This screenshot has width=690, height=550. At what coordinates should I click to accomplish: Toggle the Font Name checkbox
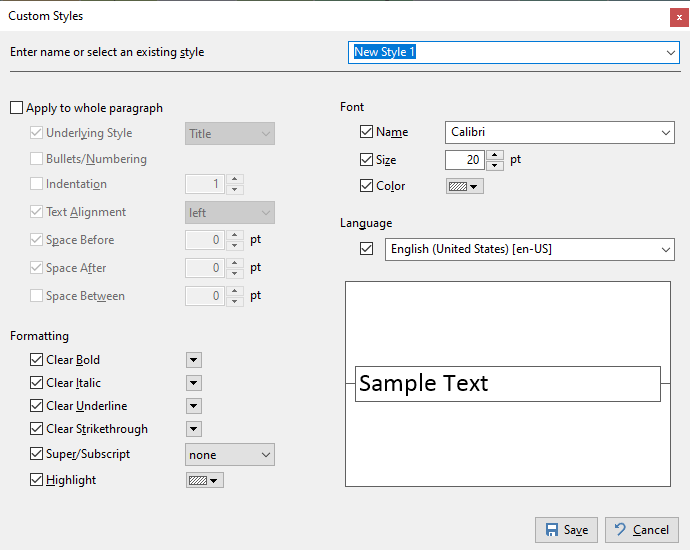point(366,132)
